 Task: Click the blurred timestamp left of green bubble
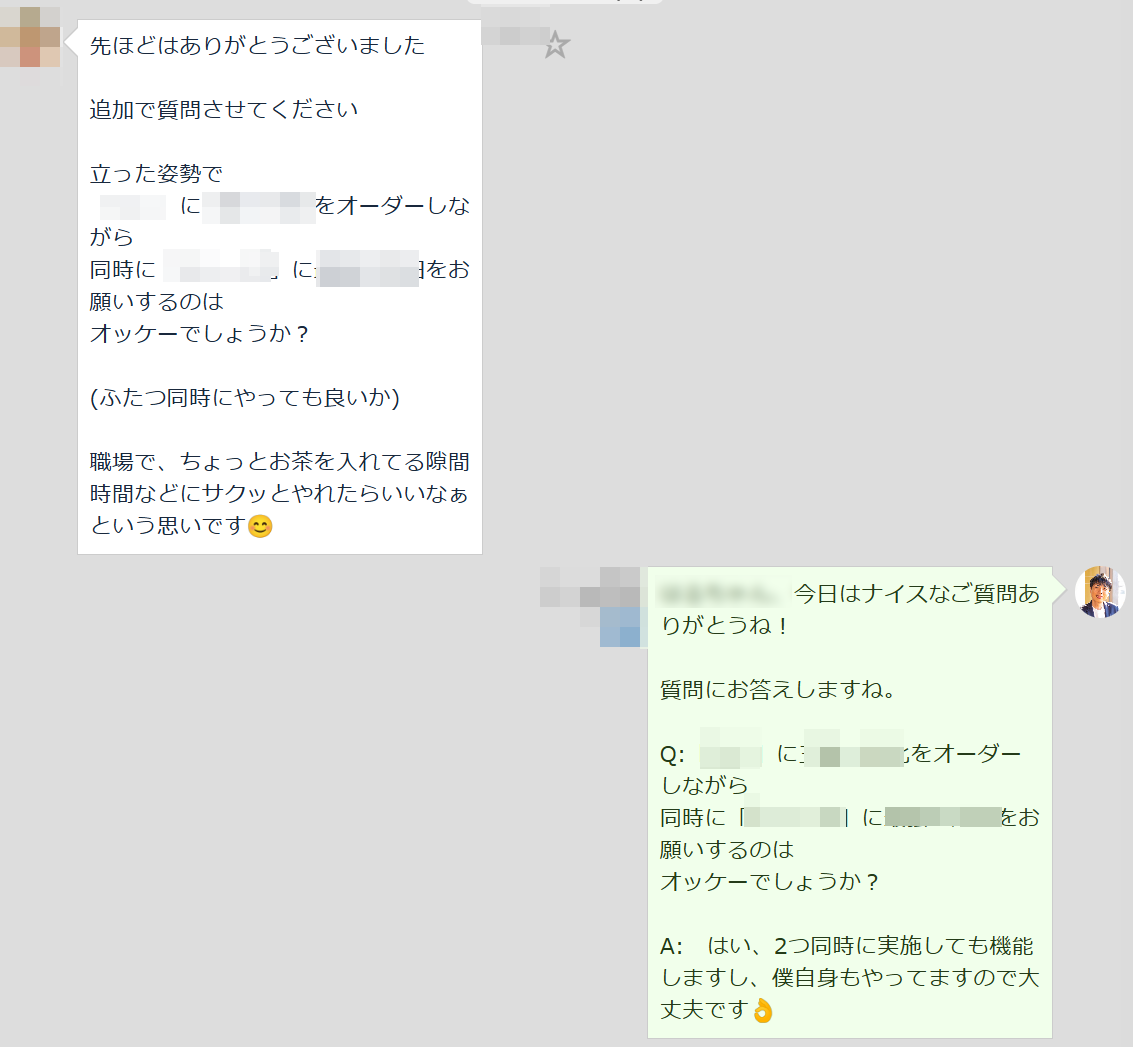(590, 606)
